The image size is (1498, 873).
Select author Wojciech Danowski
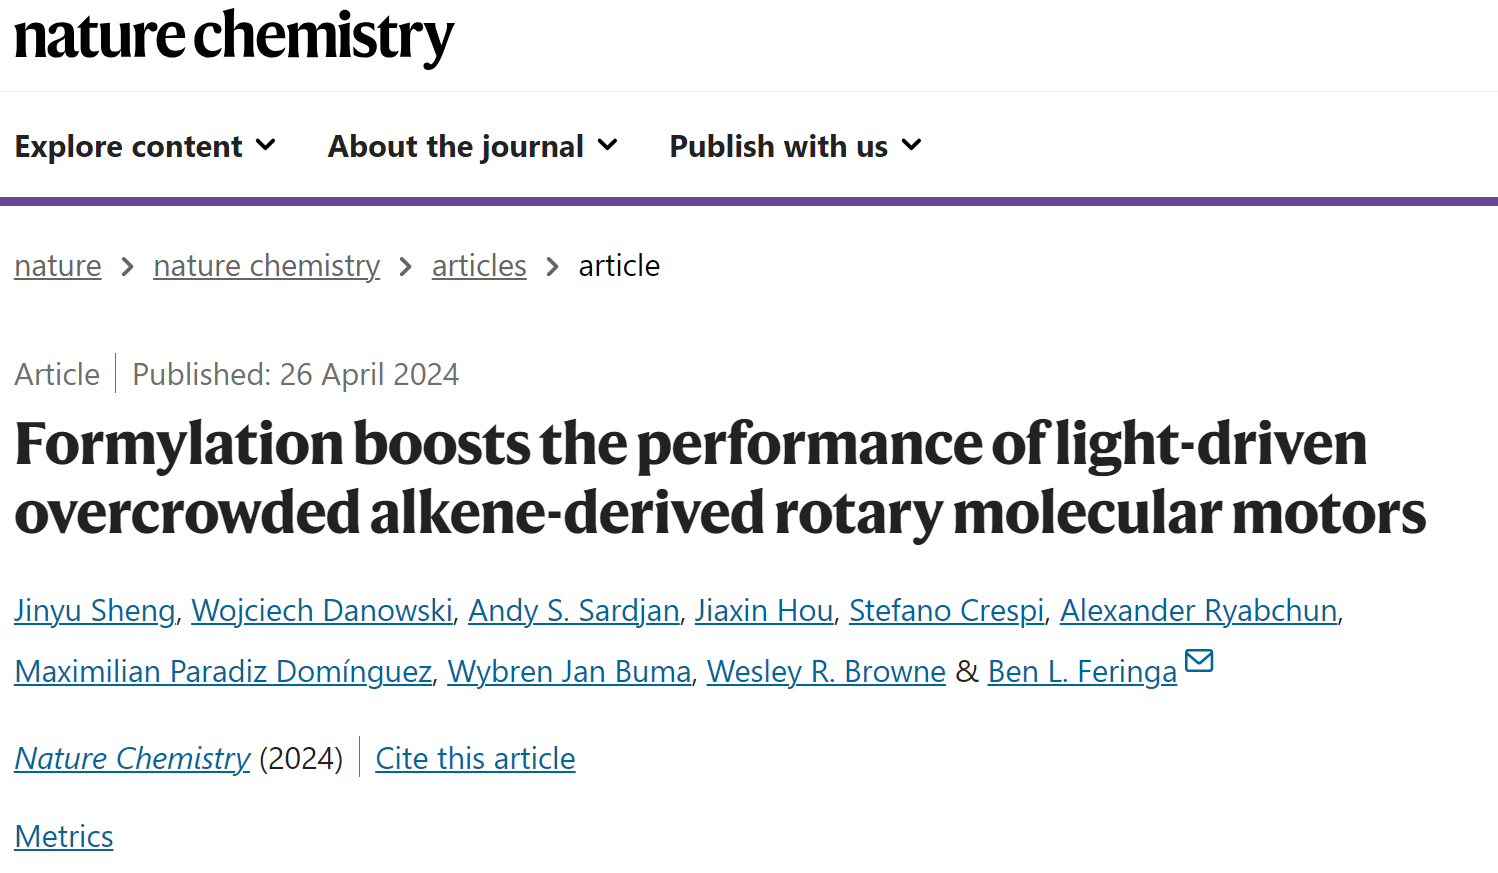coord(322,611)
